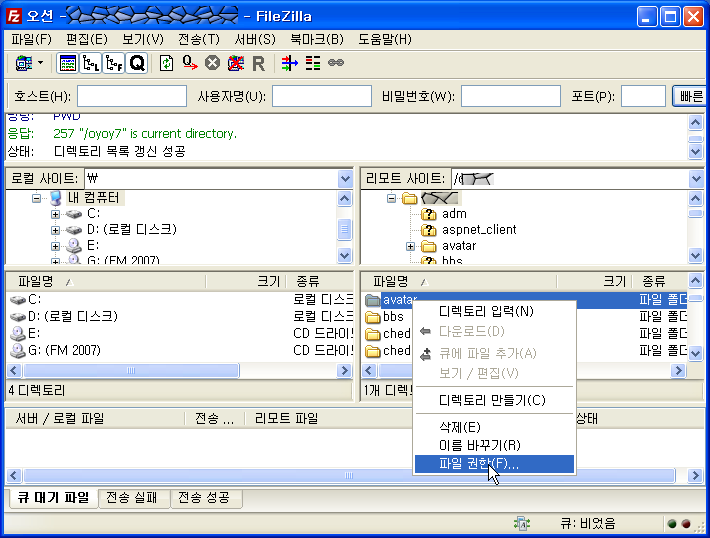Select D: (로컬 디스크) in local file list
The width and height of the screenshot is (710, 538).
73,317
